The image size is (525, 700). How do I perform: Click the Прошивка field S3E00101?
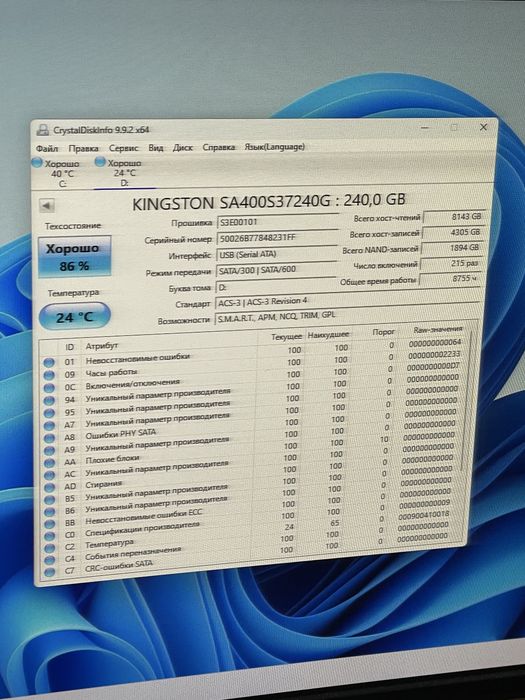point(277,221)
